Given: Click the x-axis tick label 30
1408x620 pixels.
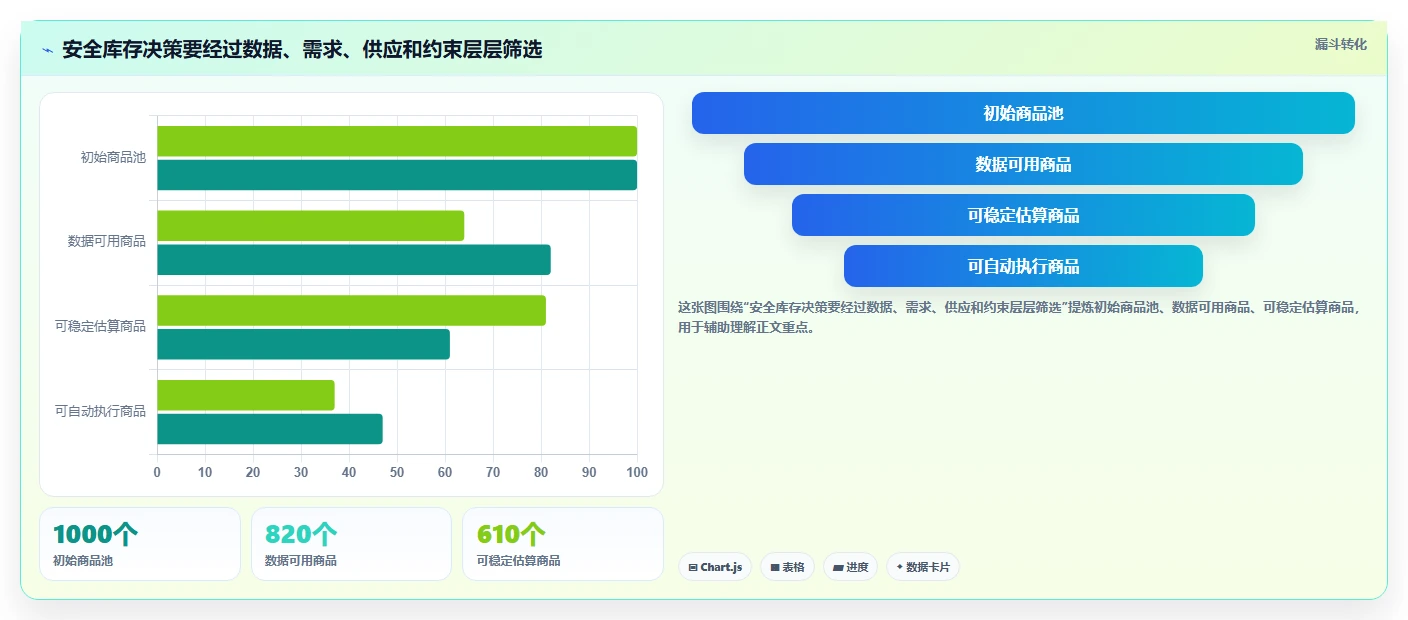Looking at the screenshot, I should pos(301,472).
